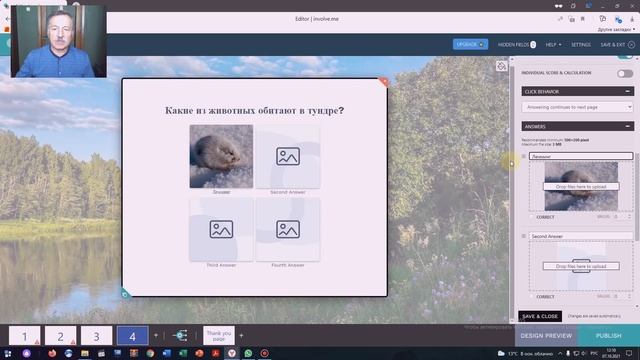The image size is (640, 360).
Task: Open Design Preview
Action: coord(546,336)
